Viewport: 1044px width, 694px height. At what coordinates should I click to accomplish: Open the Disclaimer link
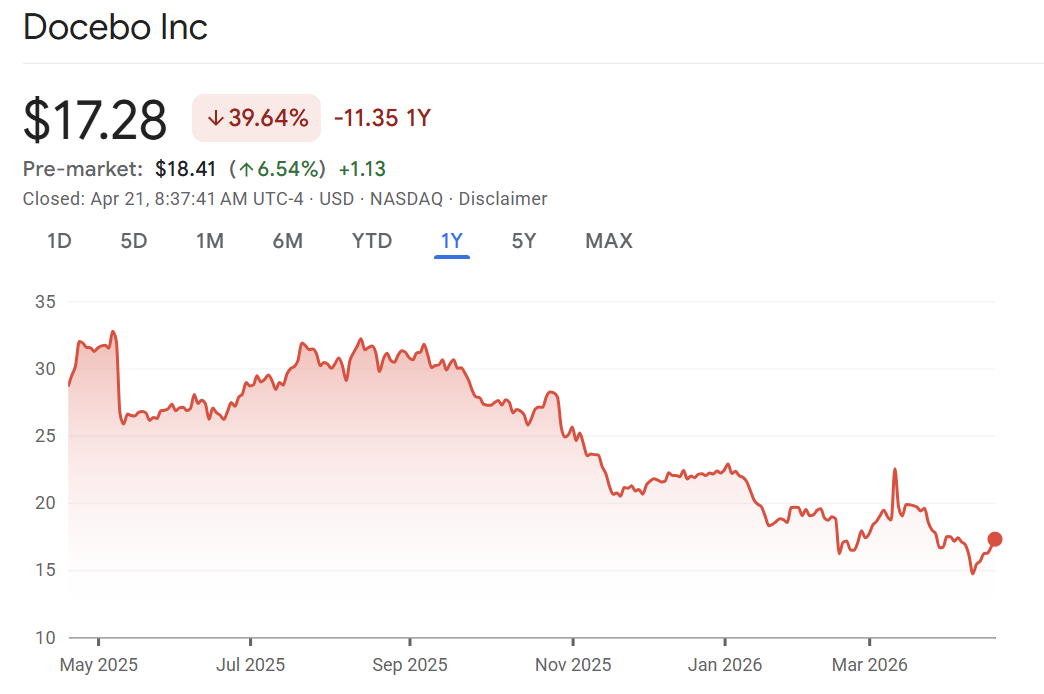tap(503, 199)
